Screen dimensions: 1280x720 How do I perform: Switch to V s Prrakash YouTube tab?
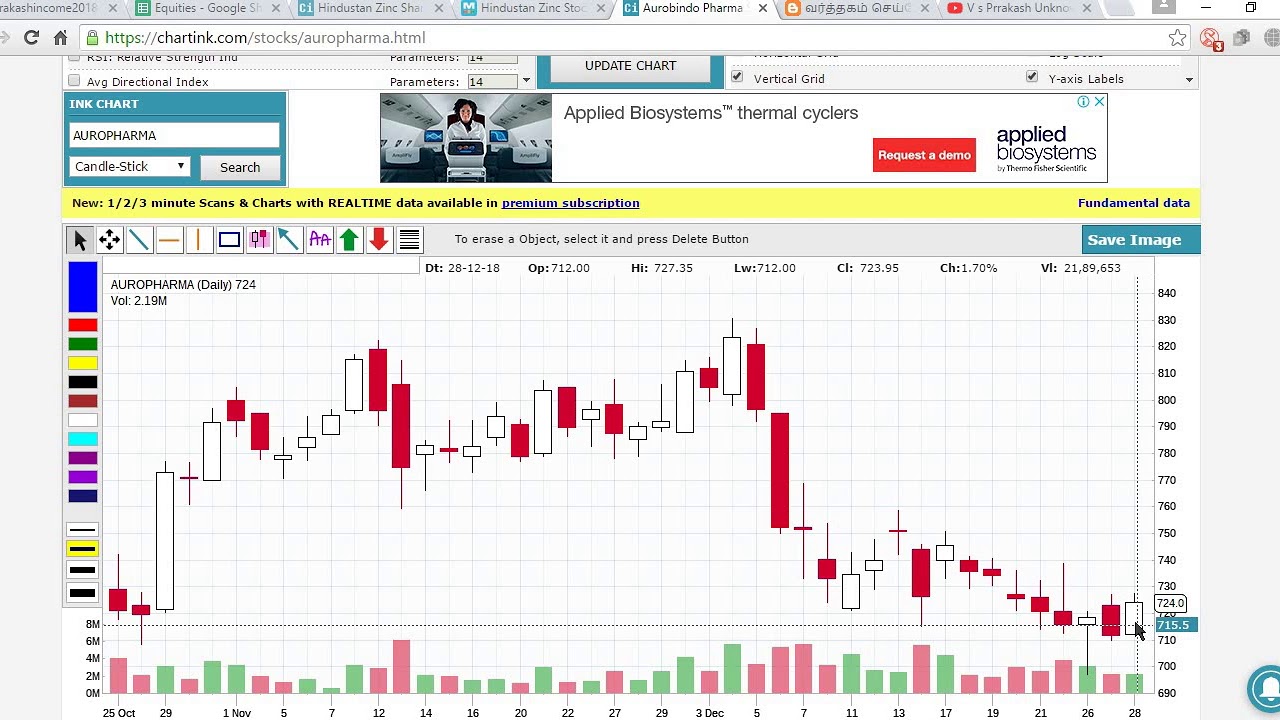tap(1020, 9)
